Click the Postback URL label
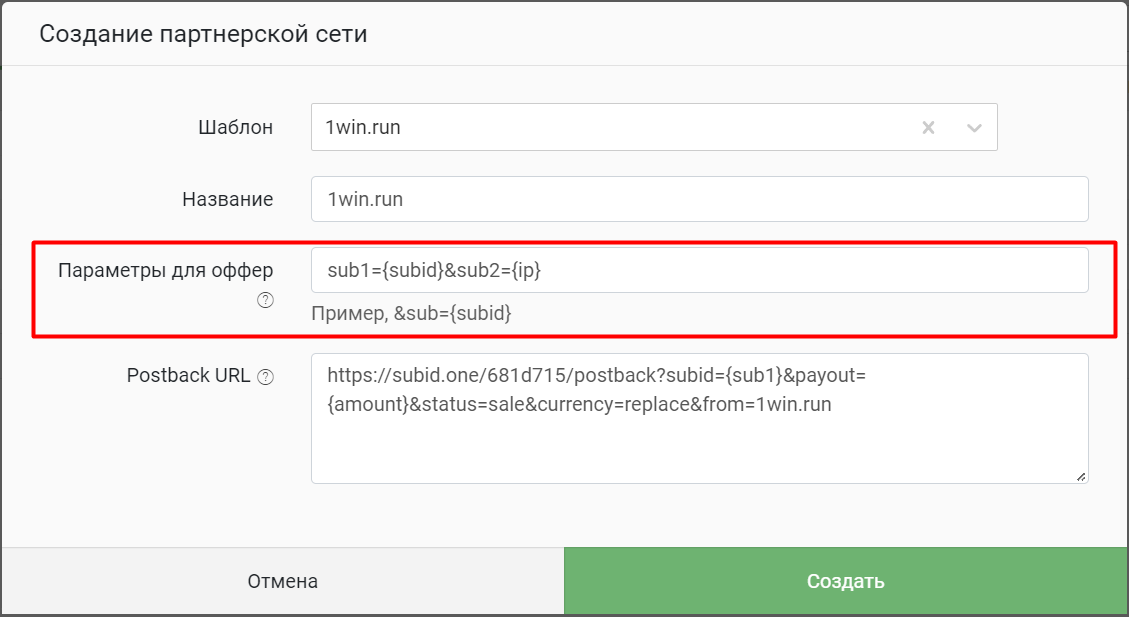This screenshot has width=1129, height=617. click(189, 375)
